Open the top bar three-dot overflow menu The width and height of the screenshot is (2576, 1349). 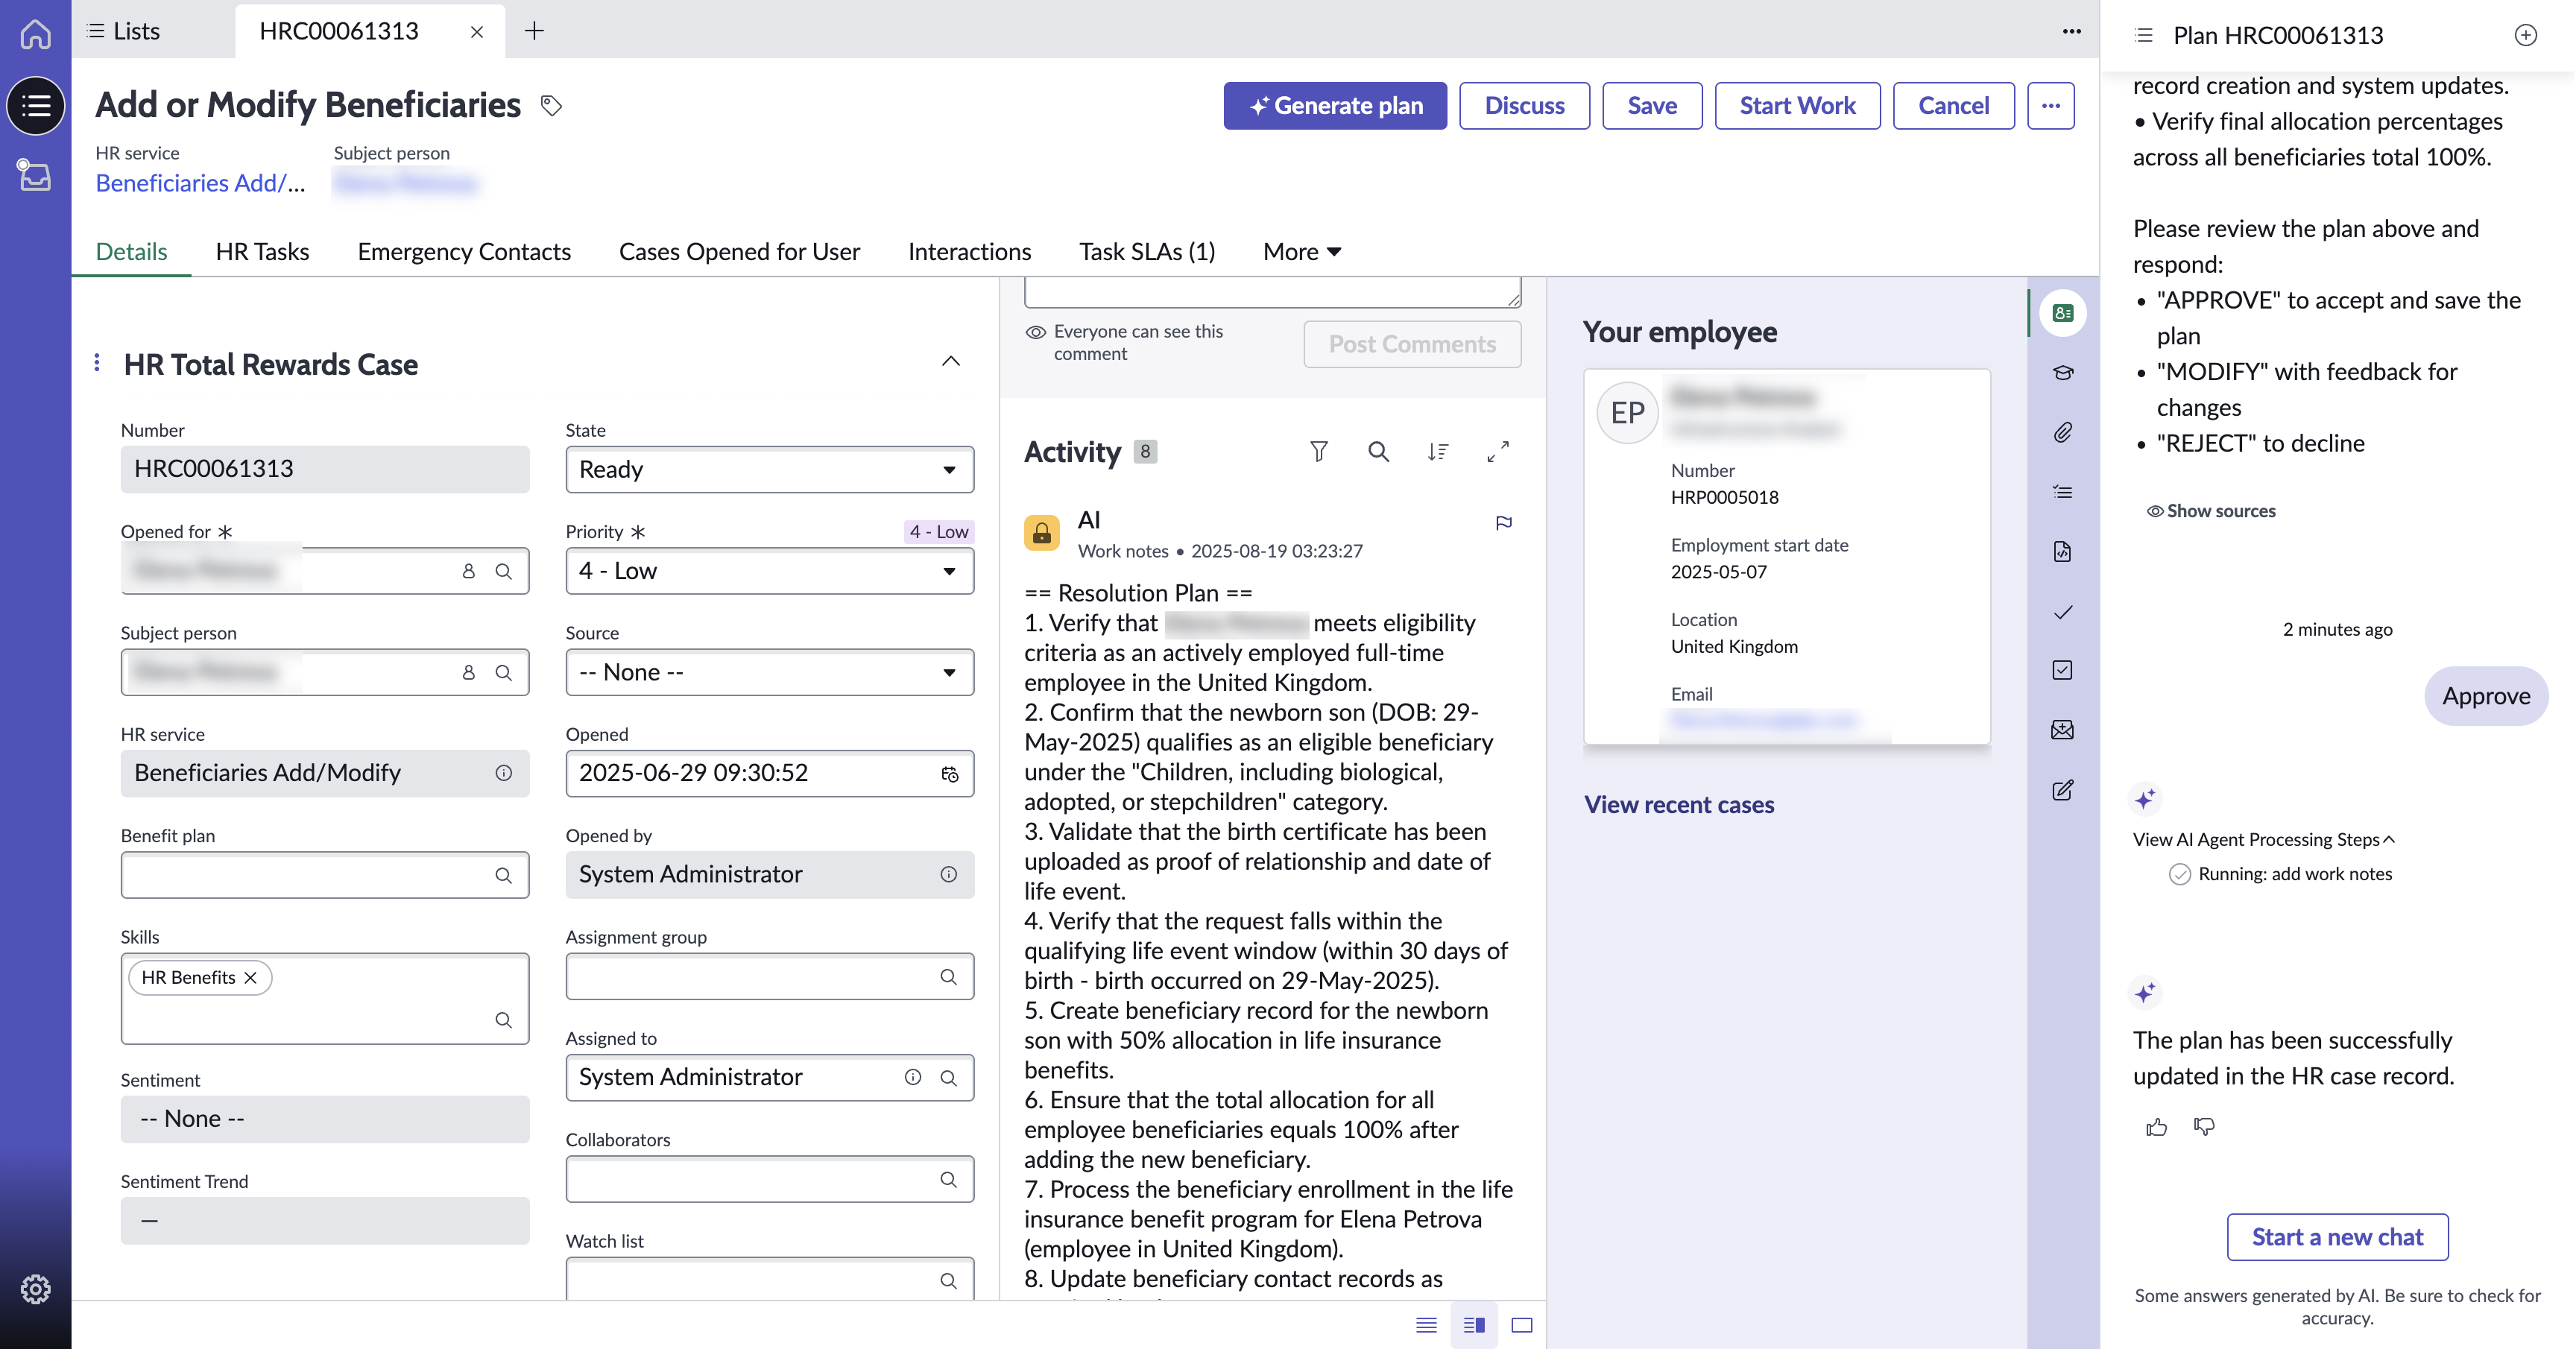(2071, 31)
